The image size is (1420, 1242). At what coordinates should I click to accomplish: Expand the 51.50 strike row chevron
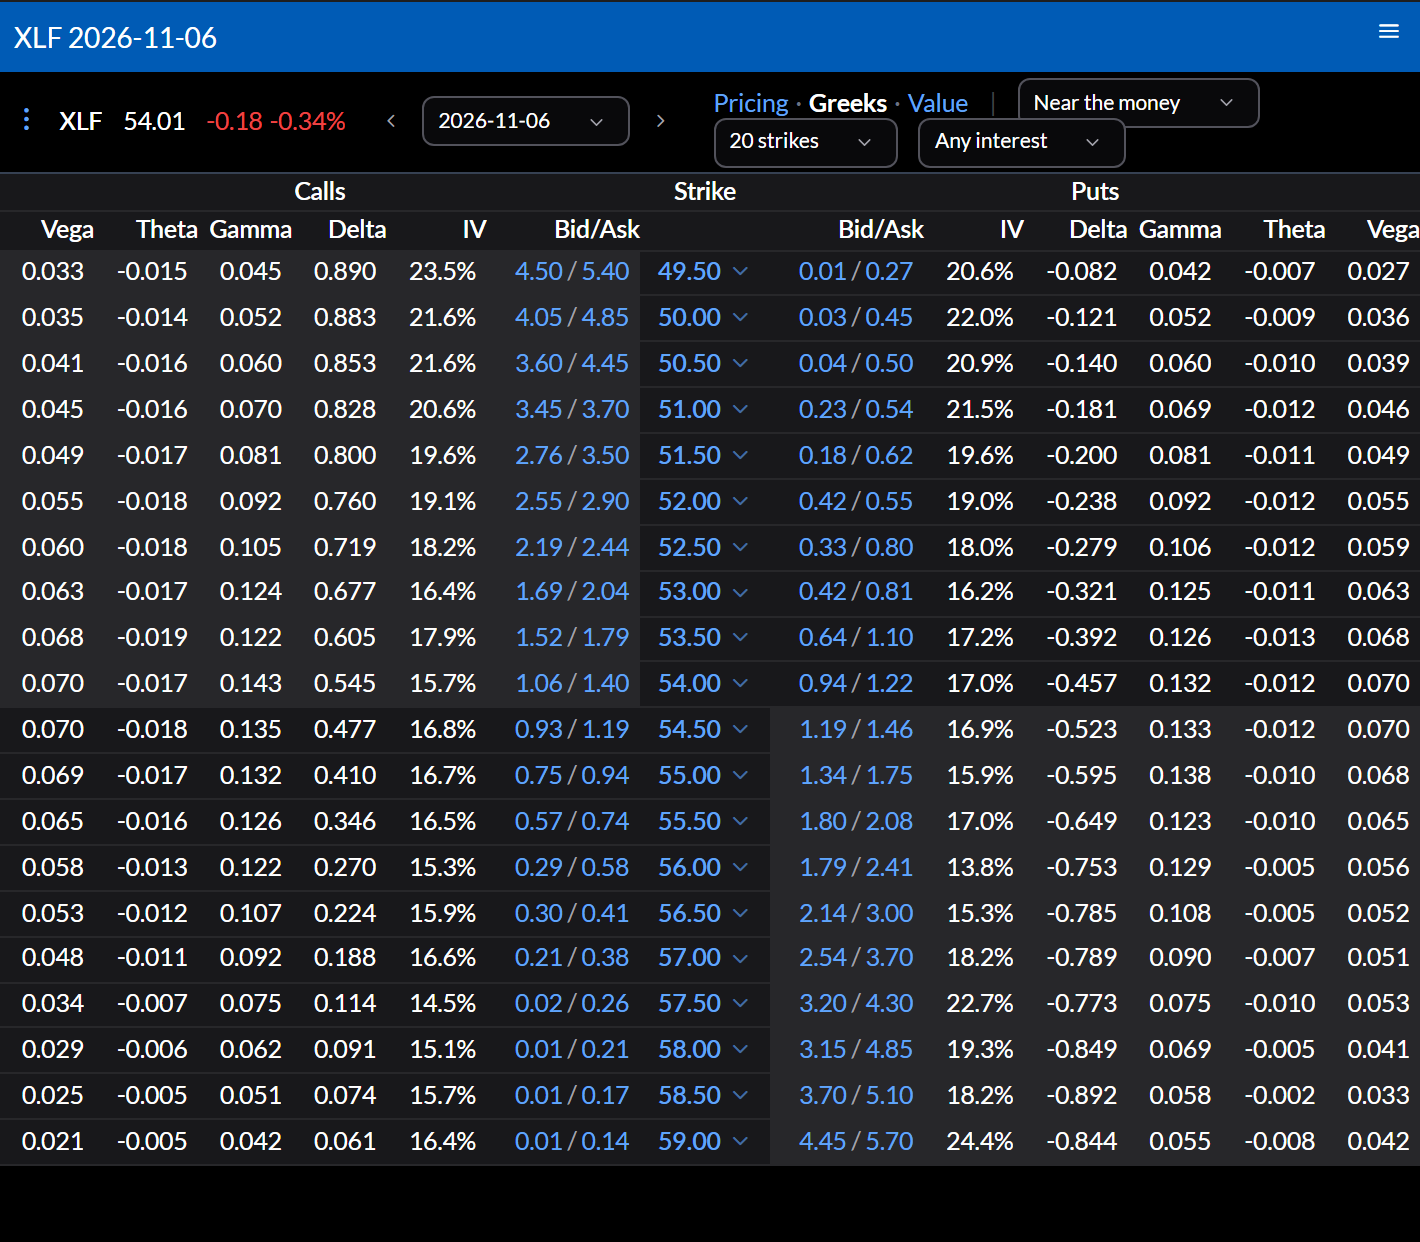click(x=740, y=455)
